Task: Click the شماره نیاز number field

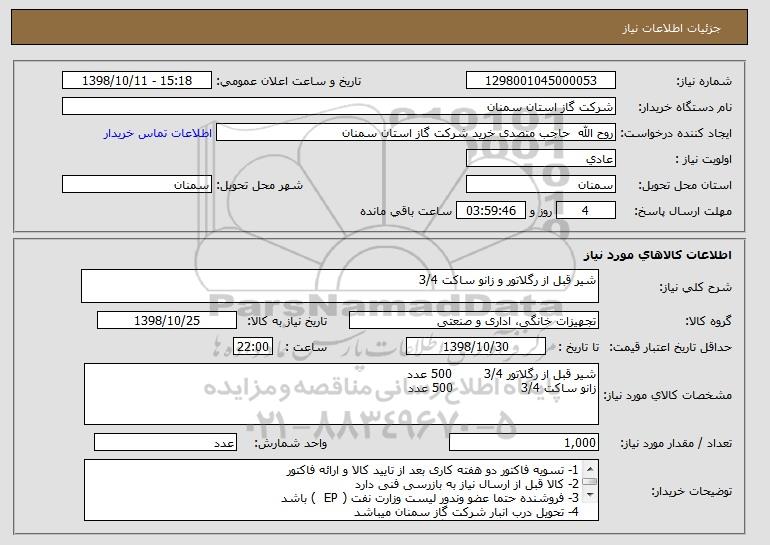Action: pos(541,81)
